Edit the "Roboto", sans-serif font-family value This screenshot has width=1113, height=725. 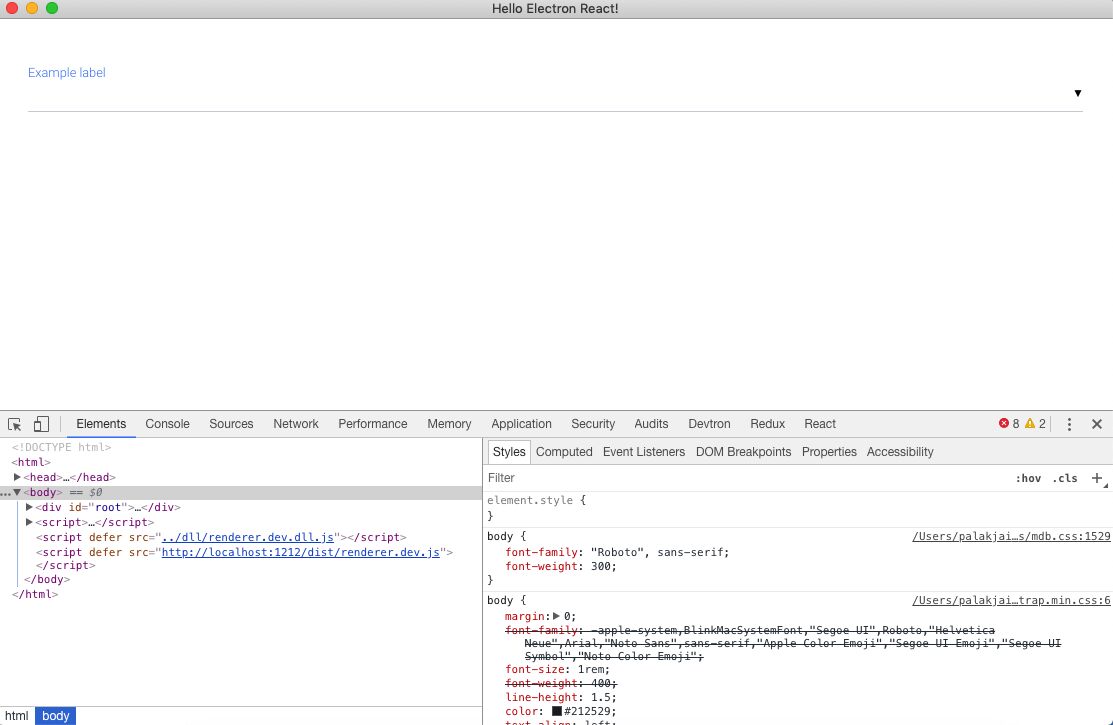[x=659, y=552]
